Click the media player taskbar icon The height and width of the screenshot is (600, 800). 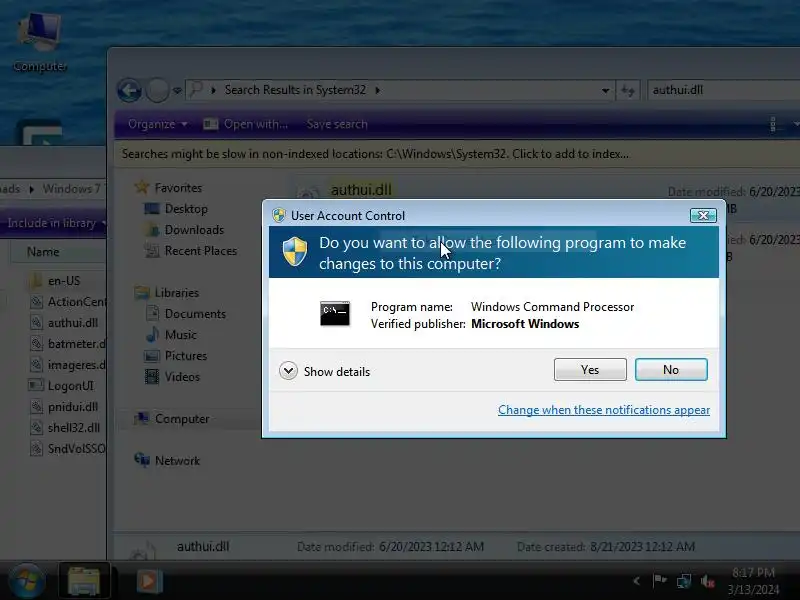tap(149, 581)
